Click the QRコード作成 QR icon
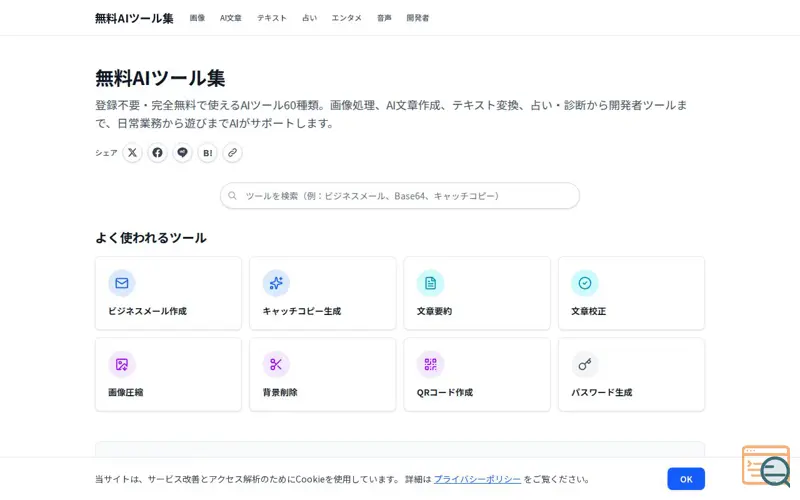This screenshot has width=800, height=500. tap(430, 364)
